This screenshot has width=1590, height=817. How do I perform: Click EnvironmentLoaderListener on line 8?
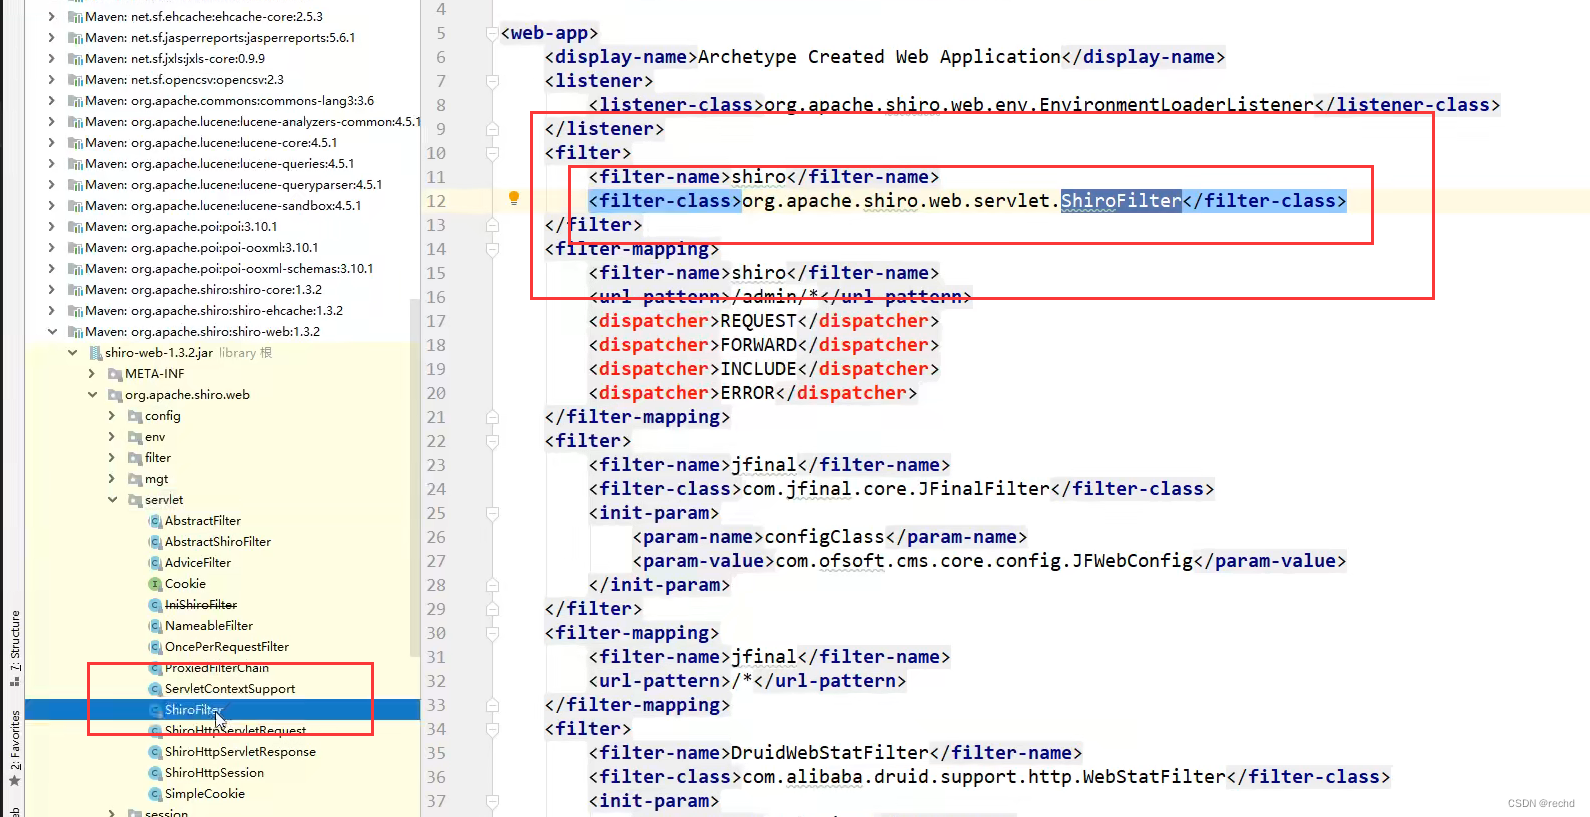[x=1176, y=105]
